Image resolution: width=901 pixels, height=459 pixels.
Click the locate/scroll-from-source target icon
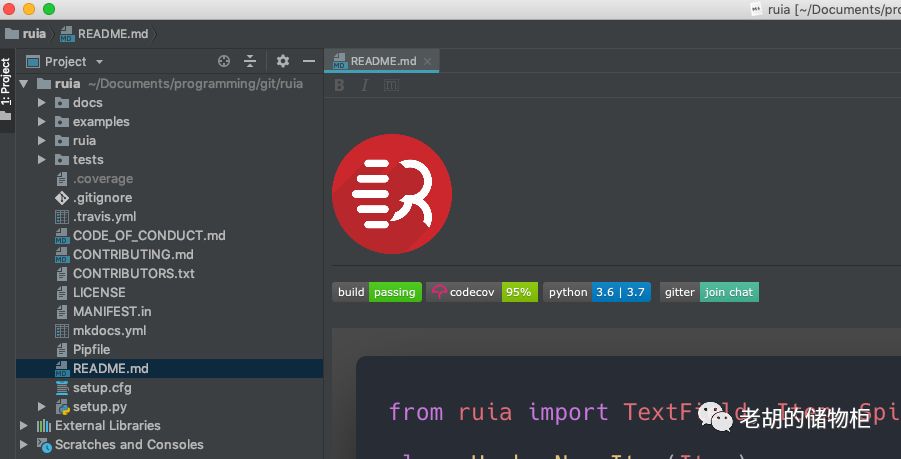click(x=224, y=61)
